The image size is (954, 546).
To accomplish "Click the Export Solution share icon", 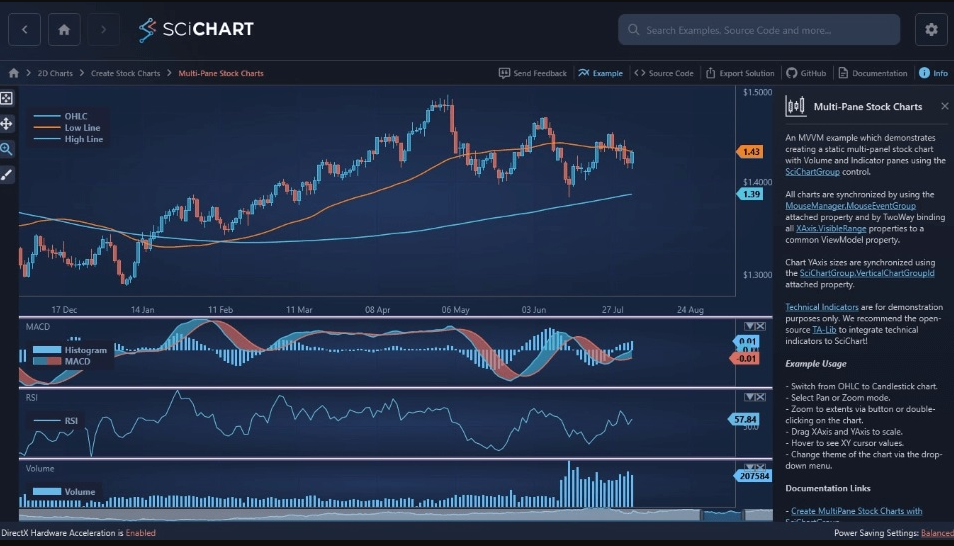I will (710, 73).
